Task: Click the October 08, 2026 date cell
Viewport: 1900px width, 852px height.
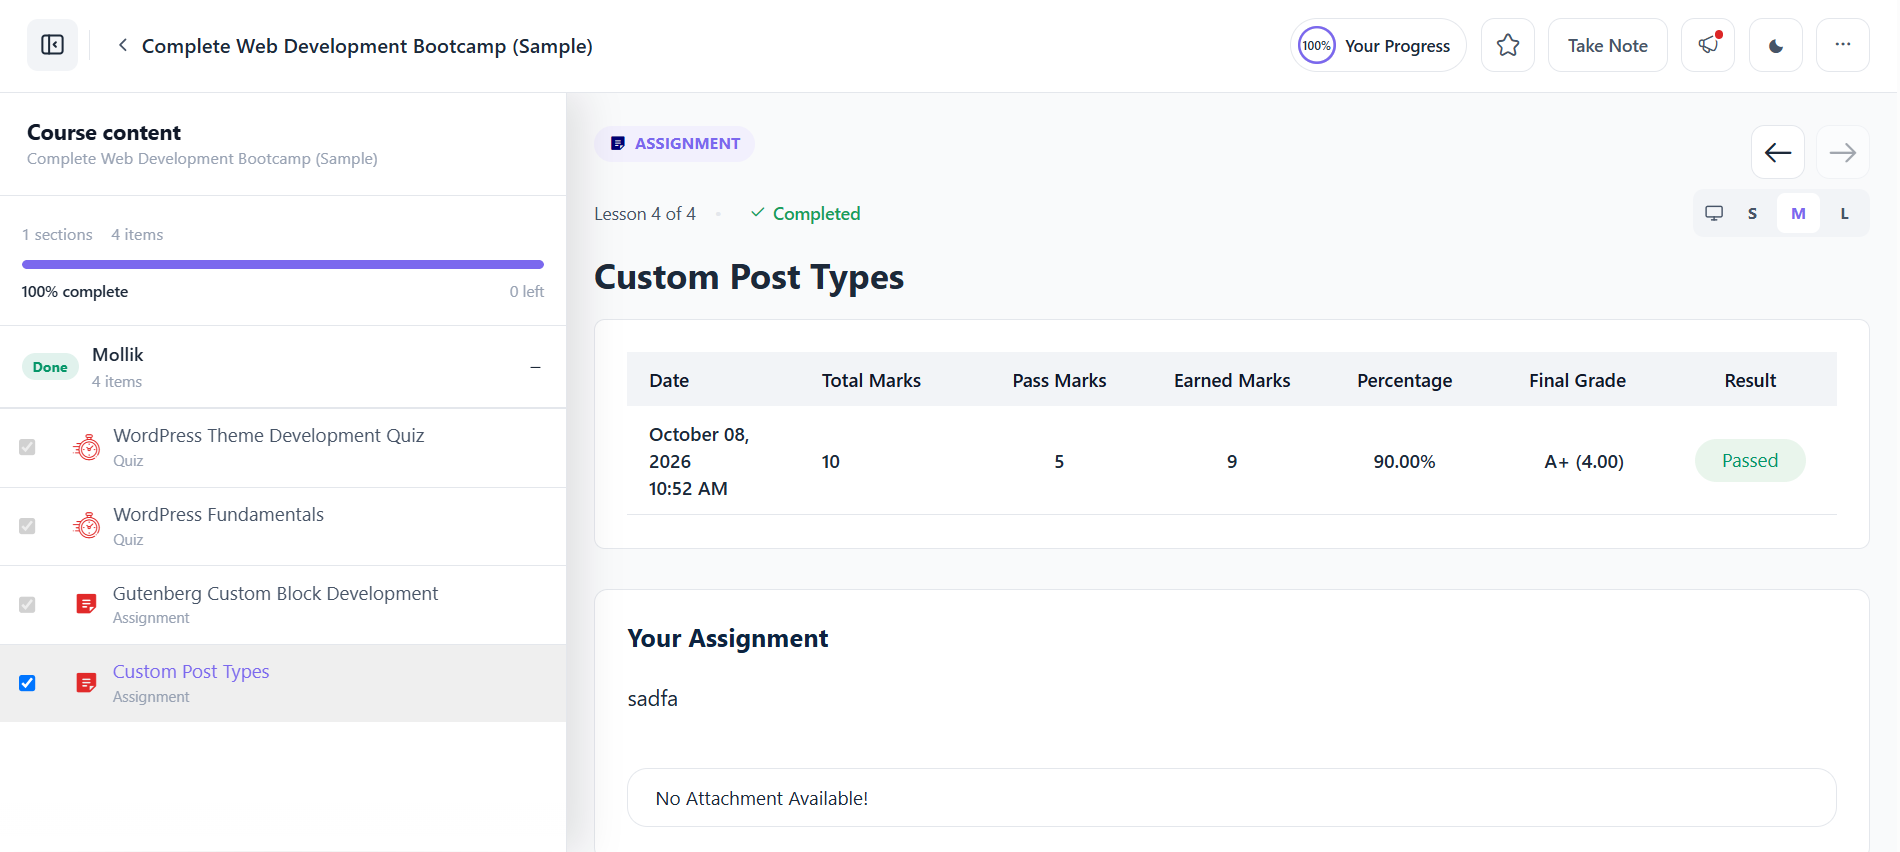Action: [x=699, y=461]
